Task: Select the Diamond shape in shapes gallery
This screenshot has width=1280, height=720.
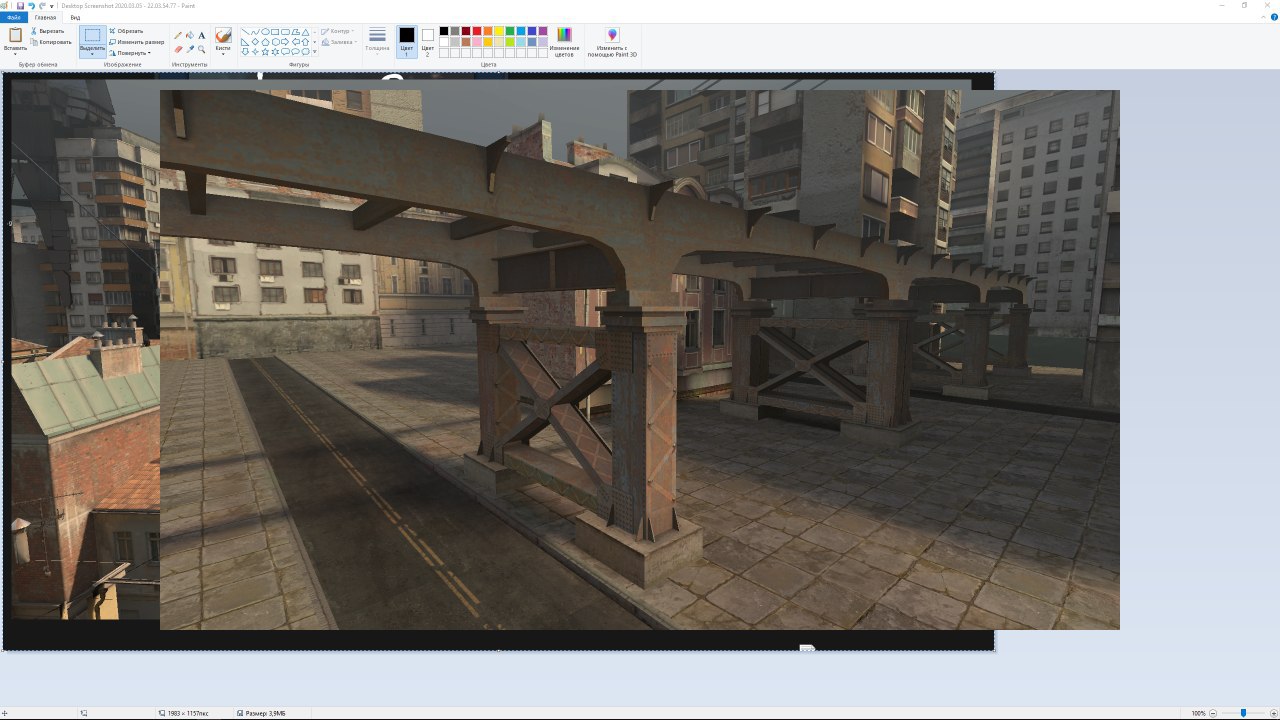Action: 255,42
